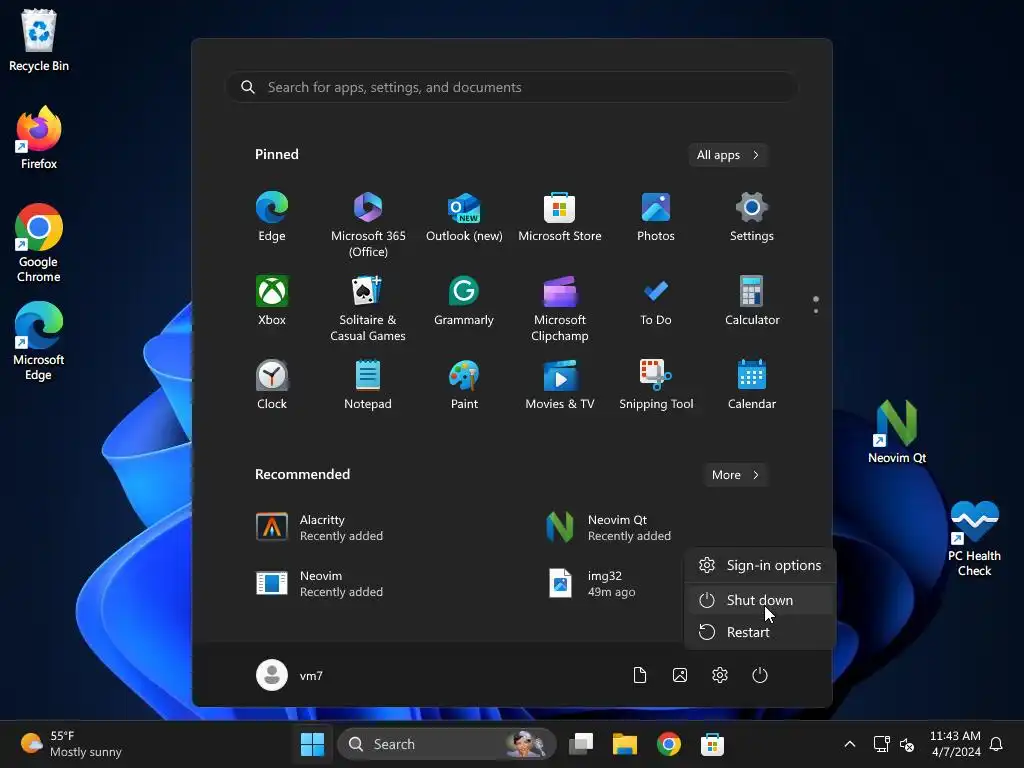The image size is (1024, 768).
Task: Click the Power button icon
Action: [760, 675]
